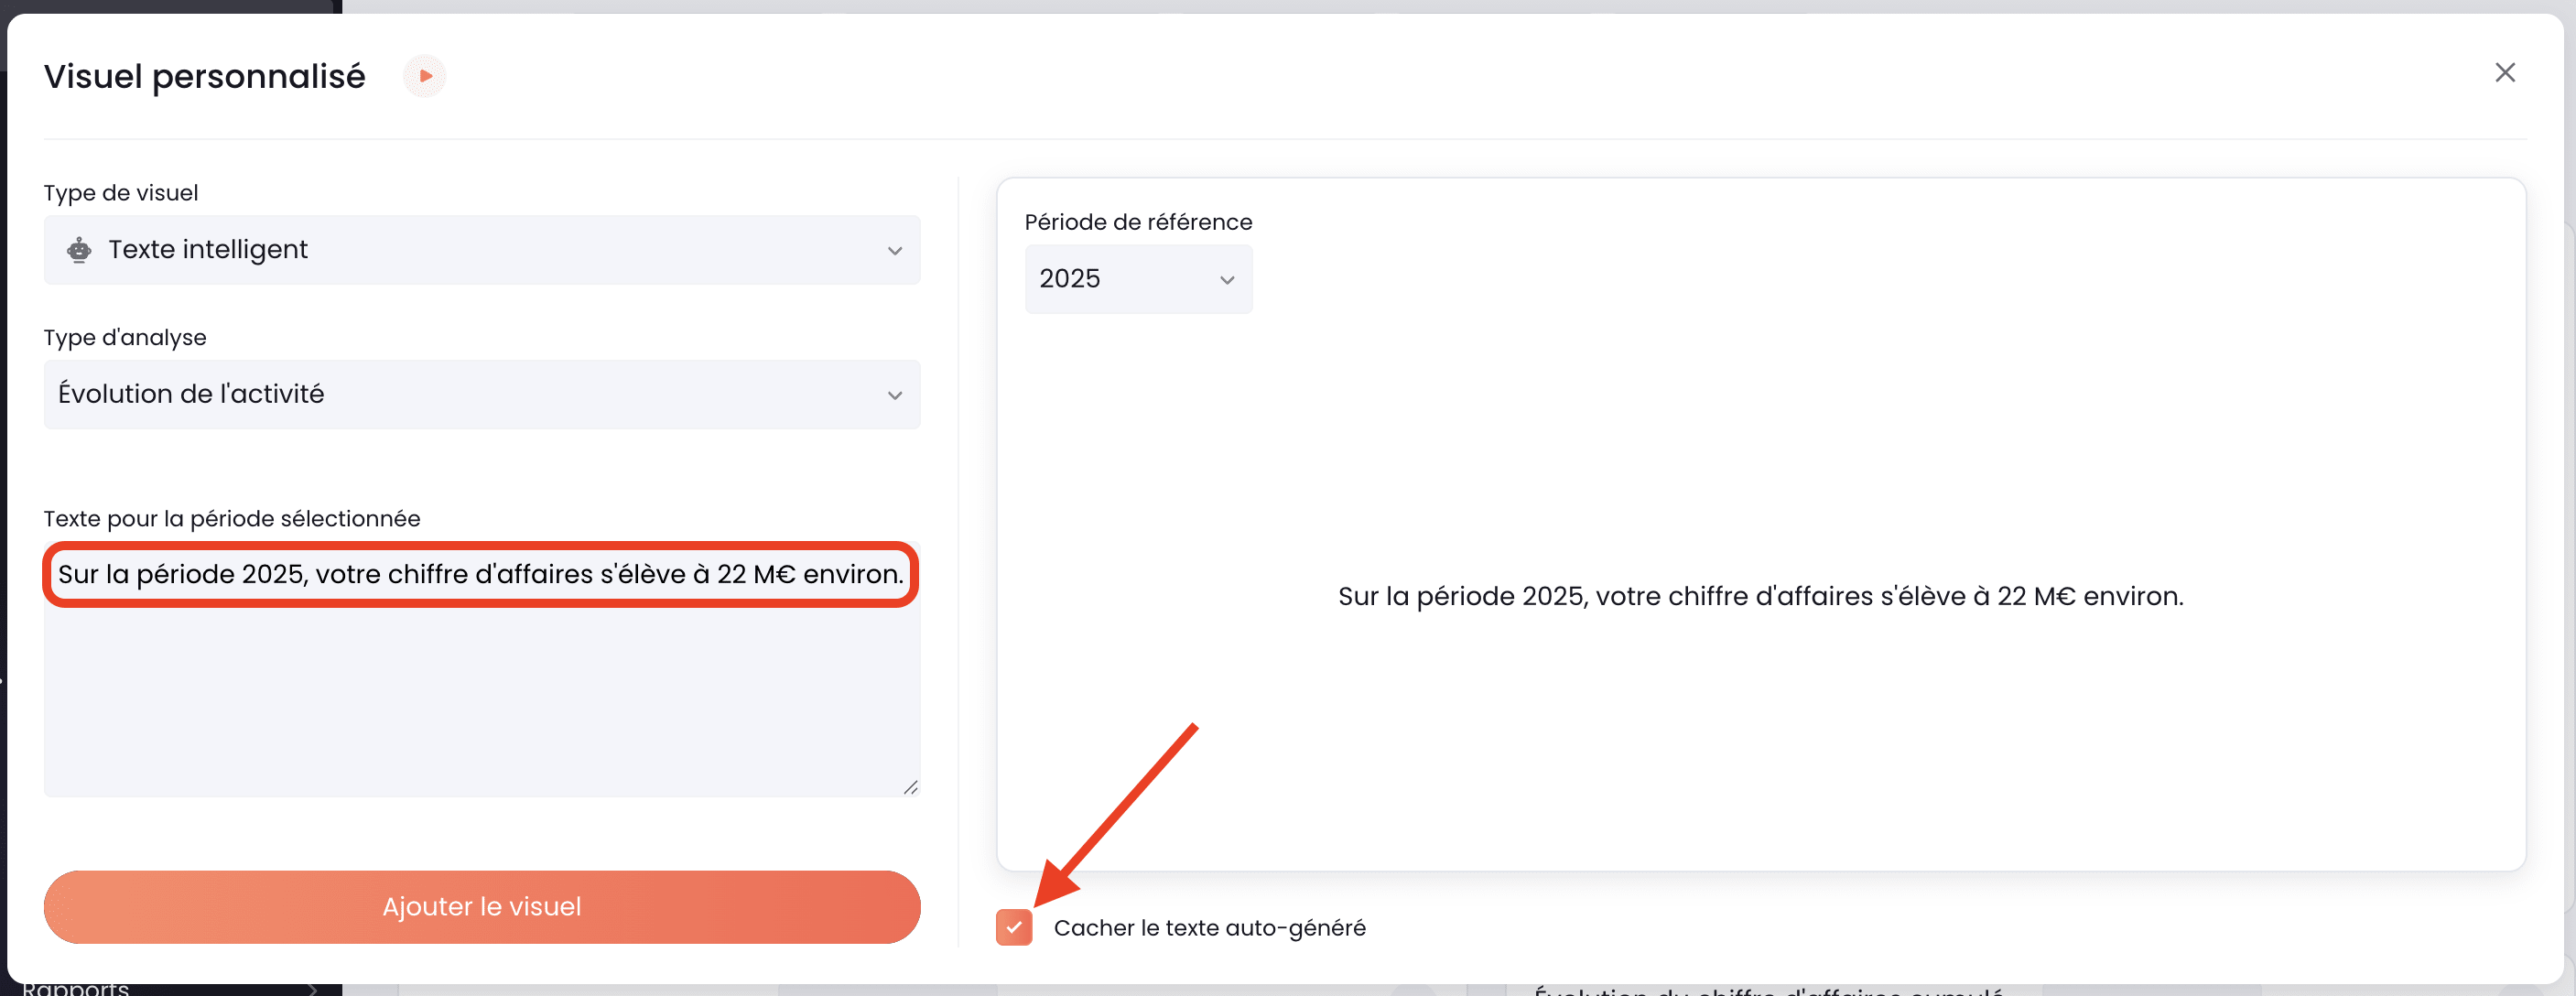The height and width of the screenshot is (996, 2576).
Task: Click the Période de référence label
Action: tap(1138, 222)
